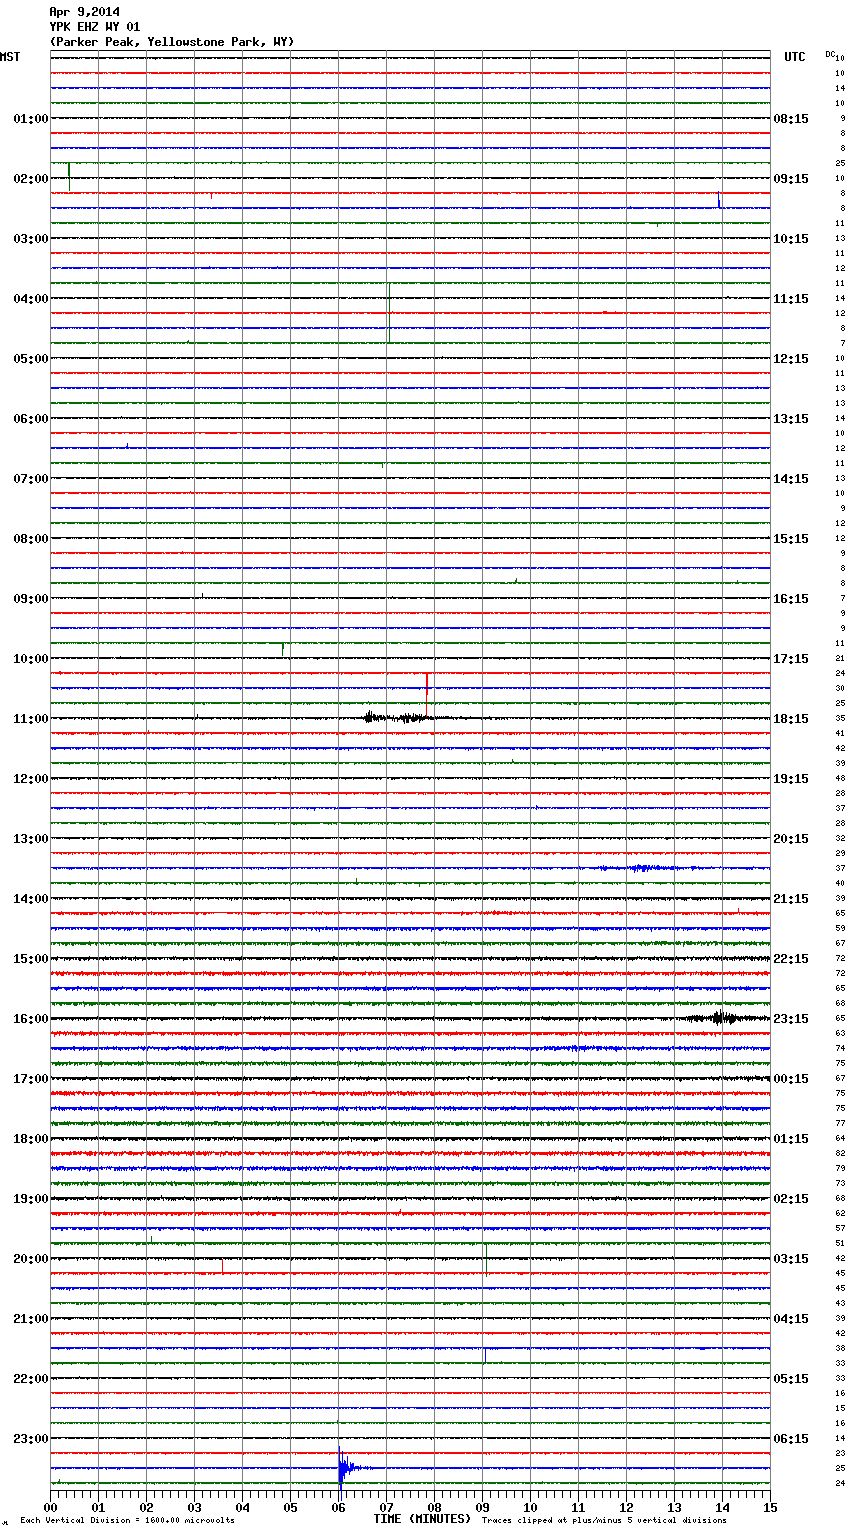Click the 'DC' column heading

pyautogui.click(x=830, y=54)
